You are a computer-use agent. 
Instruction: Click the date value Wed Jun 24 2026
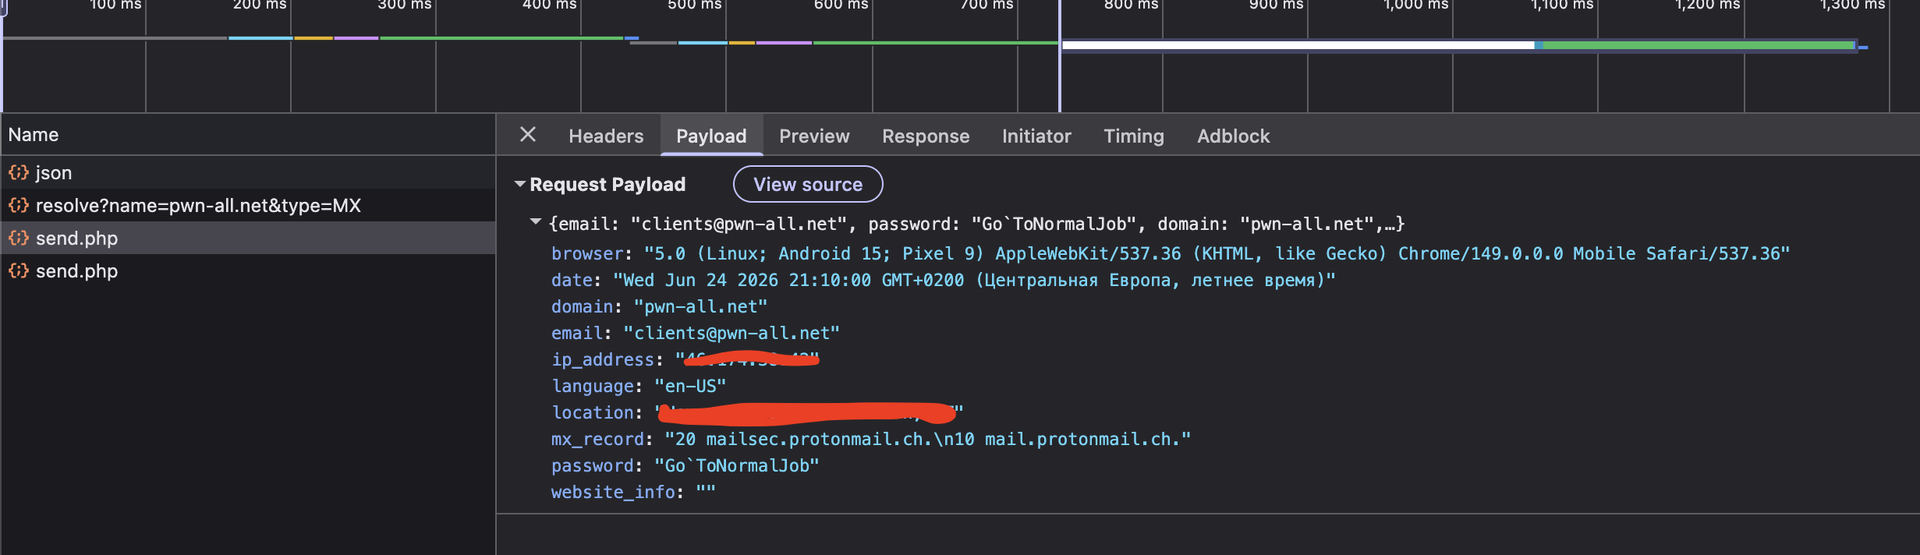click(974, 280)
